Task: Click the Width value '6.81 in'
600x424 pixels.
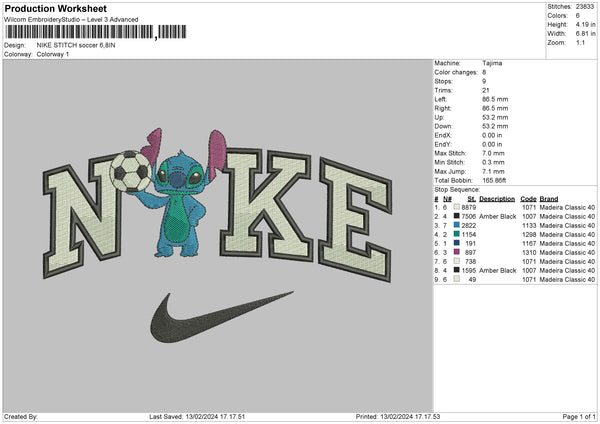Action: pyautogui.click(x=586, y=34)
